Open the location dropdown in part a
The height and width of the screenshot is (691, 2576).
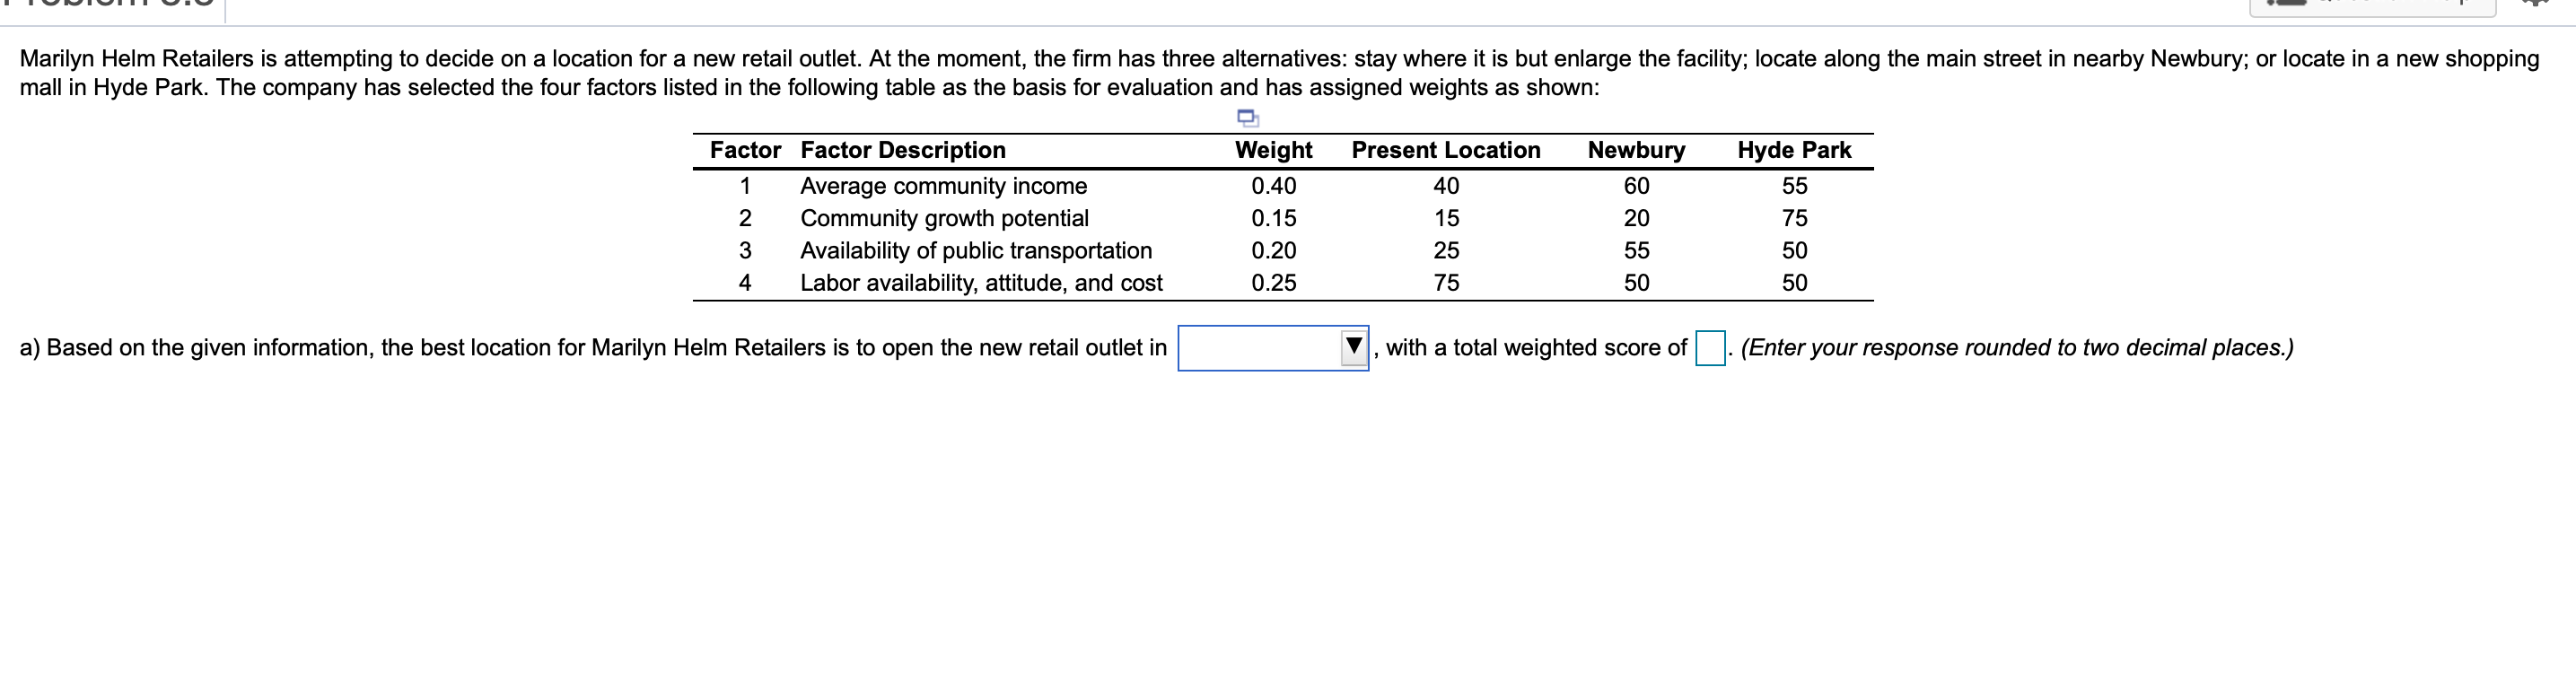click(1273, 348)
